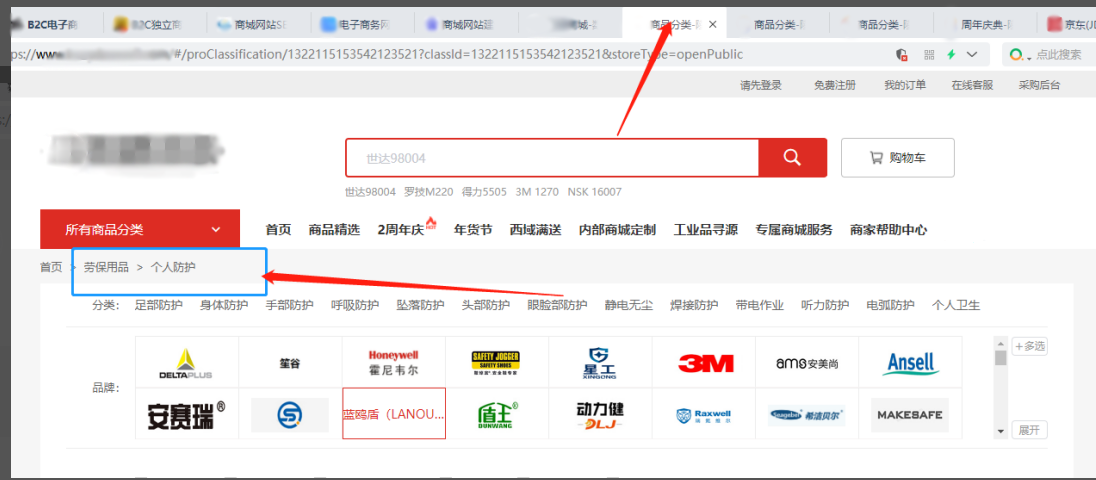The image size is (1096, 480).
Task: Expand the brand list with 展开
Action: 1029,430
